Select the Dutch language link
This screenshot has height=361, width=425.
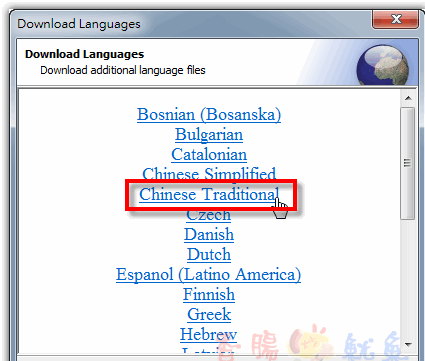pos(209,254)
